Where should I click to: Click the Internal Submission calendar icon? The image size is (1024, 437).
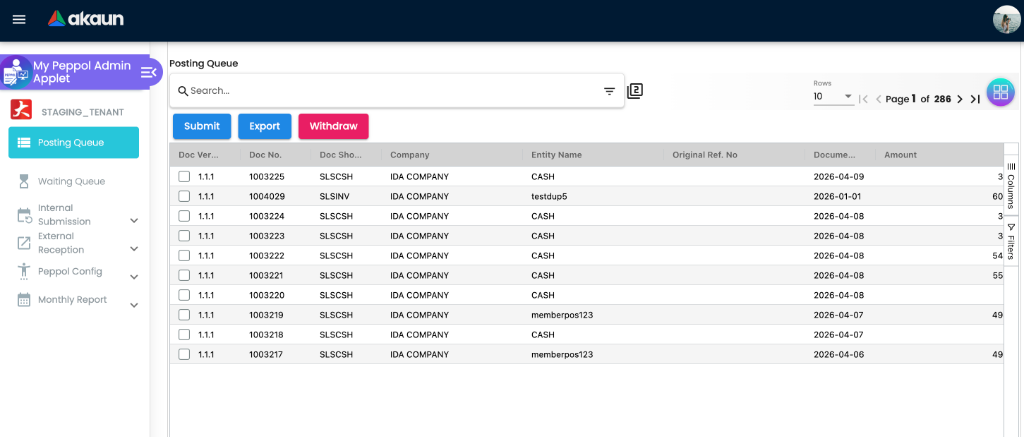tap(24, 215)
